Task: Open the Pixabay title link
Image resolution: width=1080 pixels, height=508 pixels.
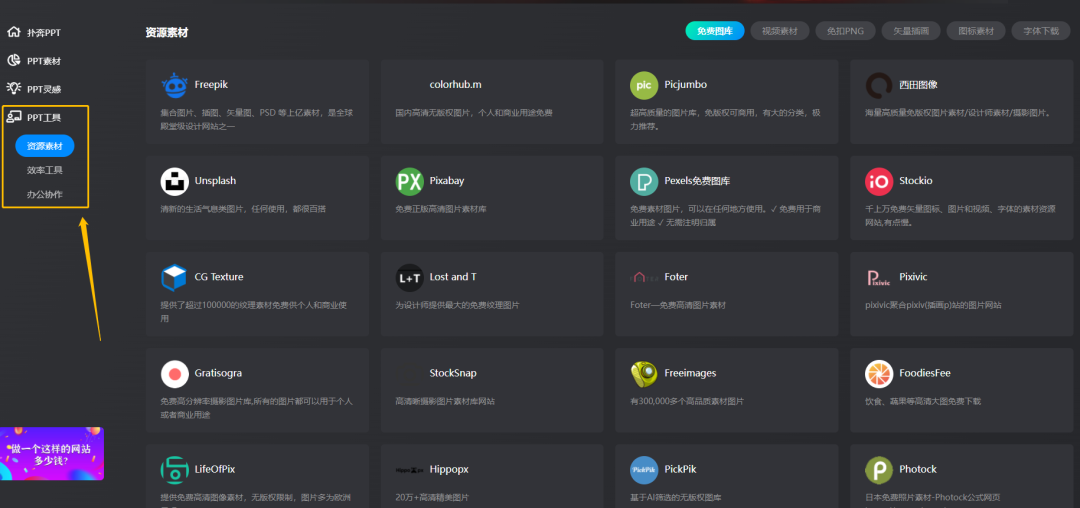Action: [447, 180]
